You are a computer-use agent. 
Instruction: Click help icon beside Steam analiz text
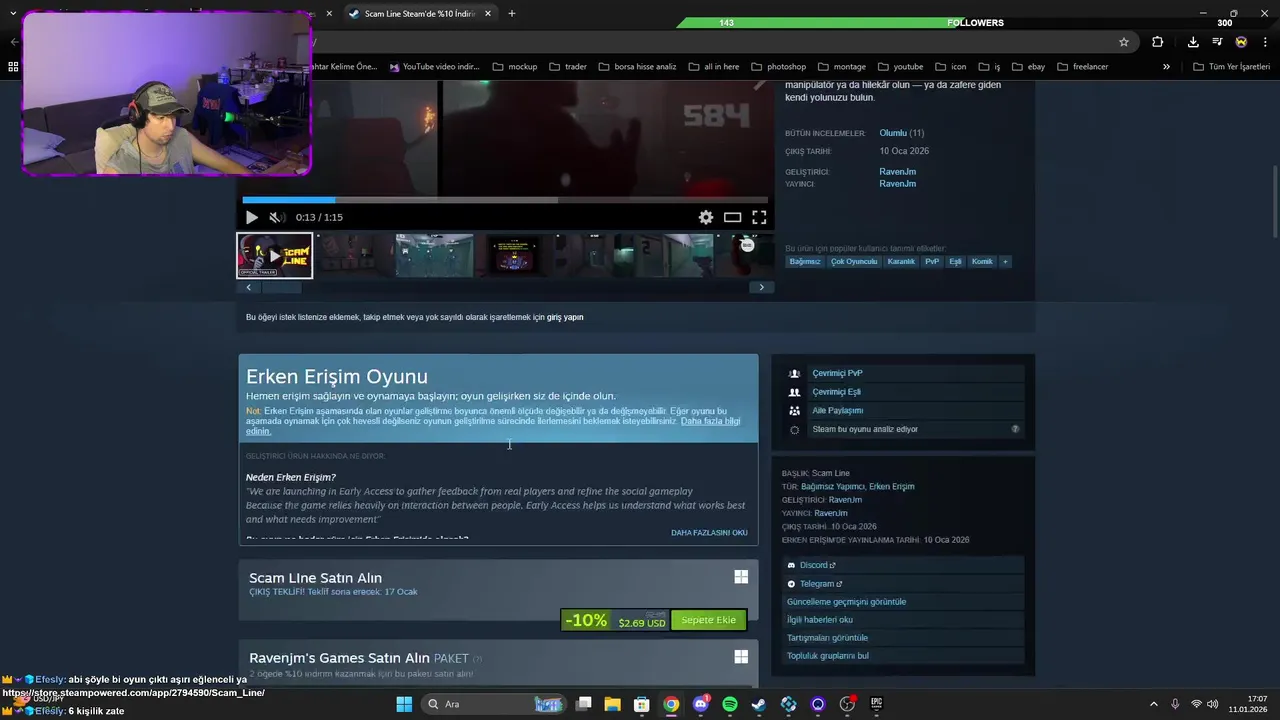(1015, 429)
